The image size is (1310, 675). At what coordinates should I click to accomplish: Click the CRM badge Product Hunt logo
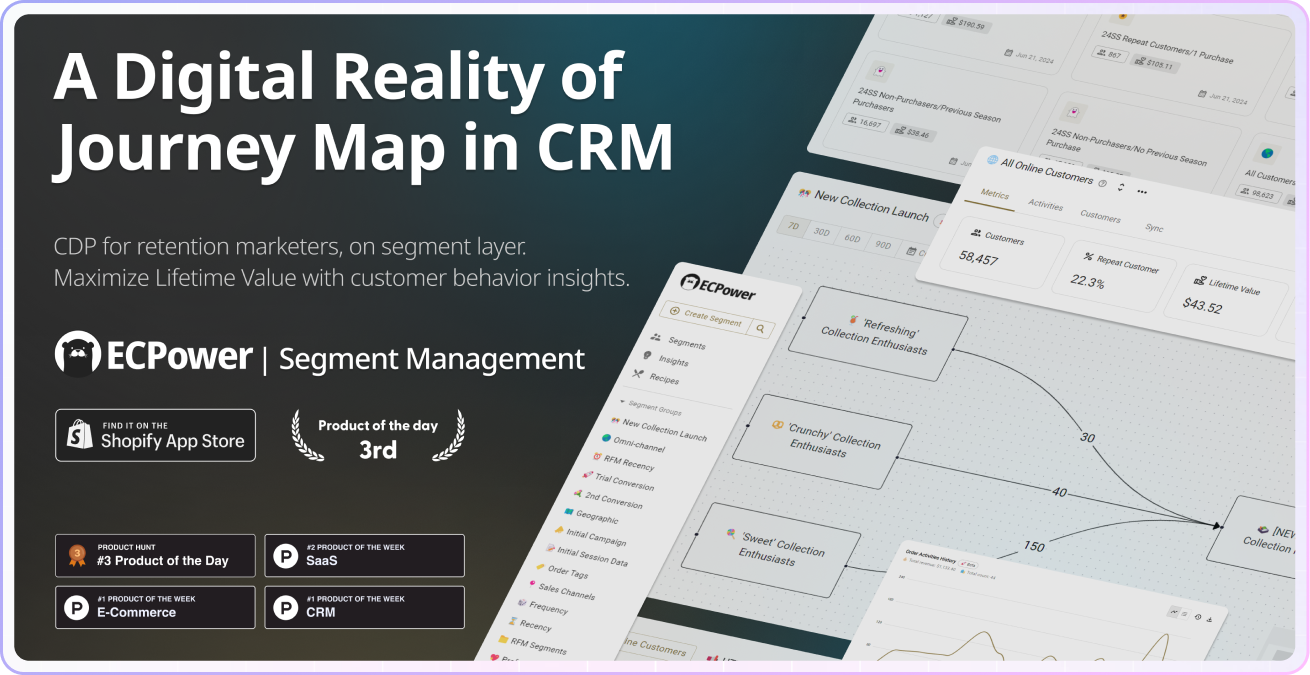[x=286, y=607]
